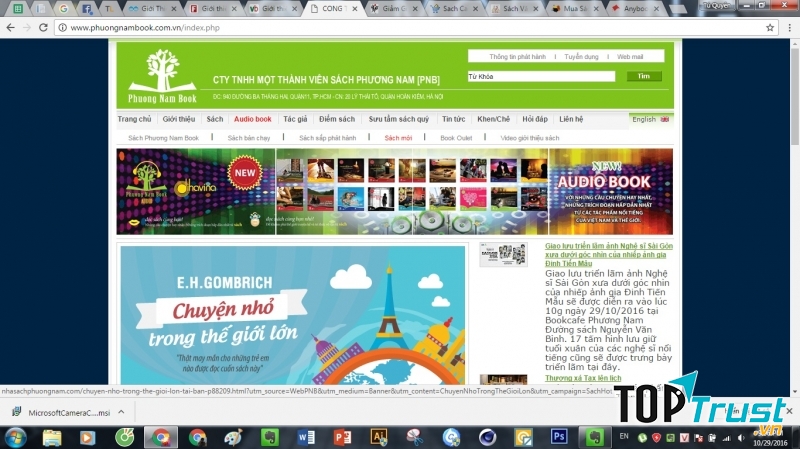Open File Explorer from taskbar
This screenshot has width=800, height=449.
(x=52, y=438)
